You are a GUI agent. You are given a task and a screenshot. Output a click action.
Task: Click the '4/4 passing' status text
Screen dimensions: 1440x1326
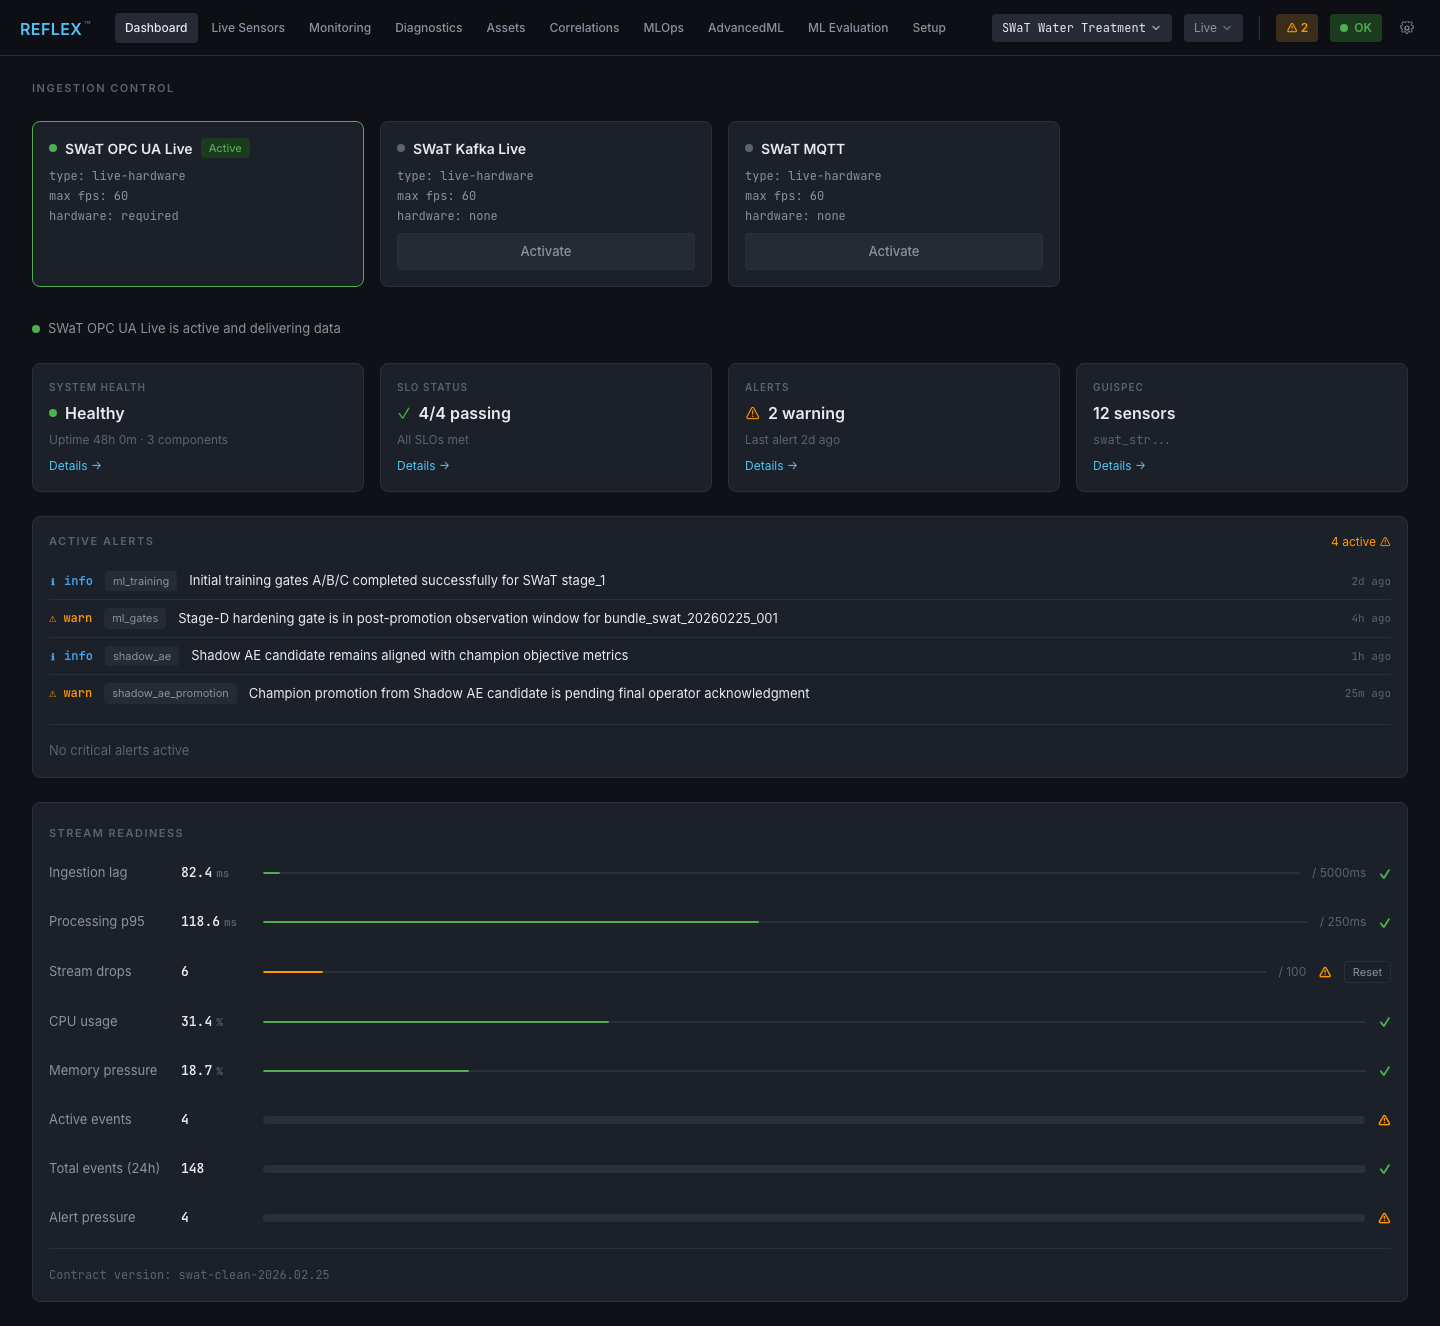point(465,413)
